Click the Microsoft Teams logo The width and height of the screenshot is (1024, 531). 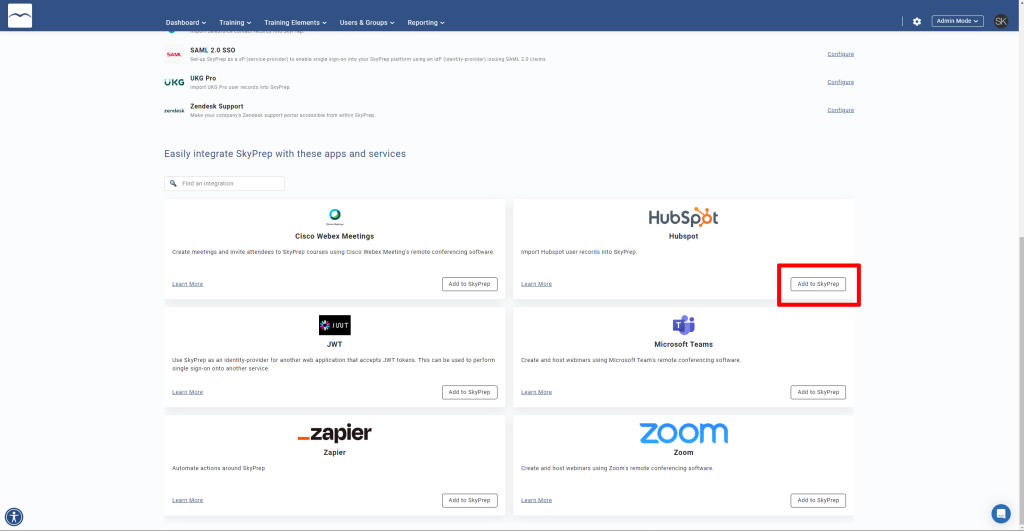coord(683,325)
